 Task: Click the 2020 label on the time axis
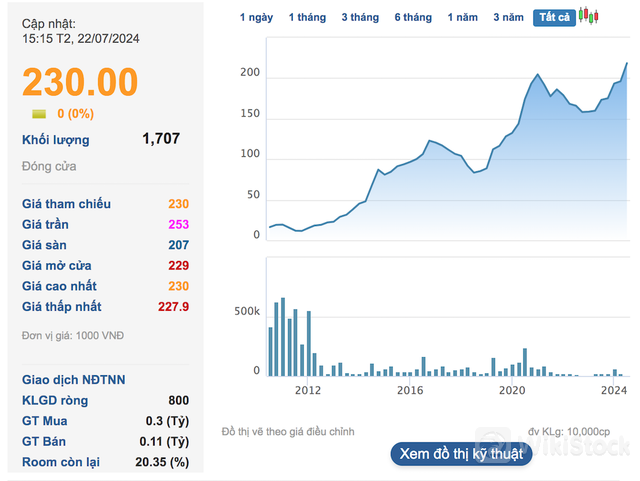point(512,390)
